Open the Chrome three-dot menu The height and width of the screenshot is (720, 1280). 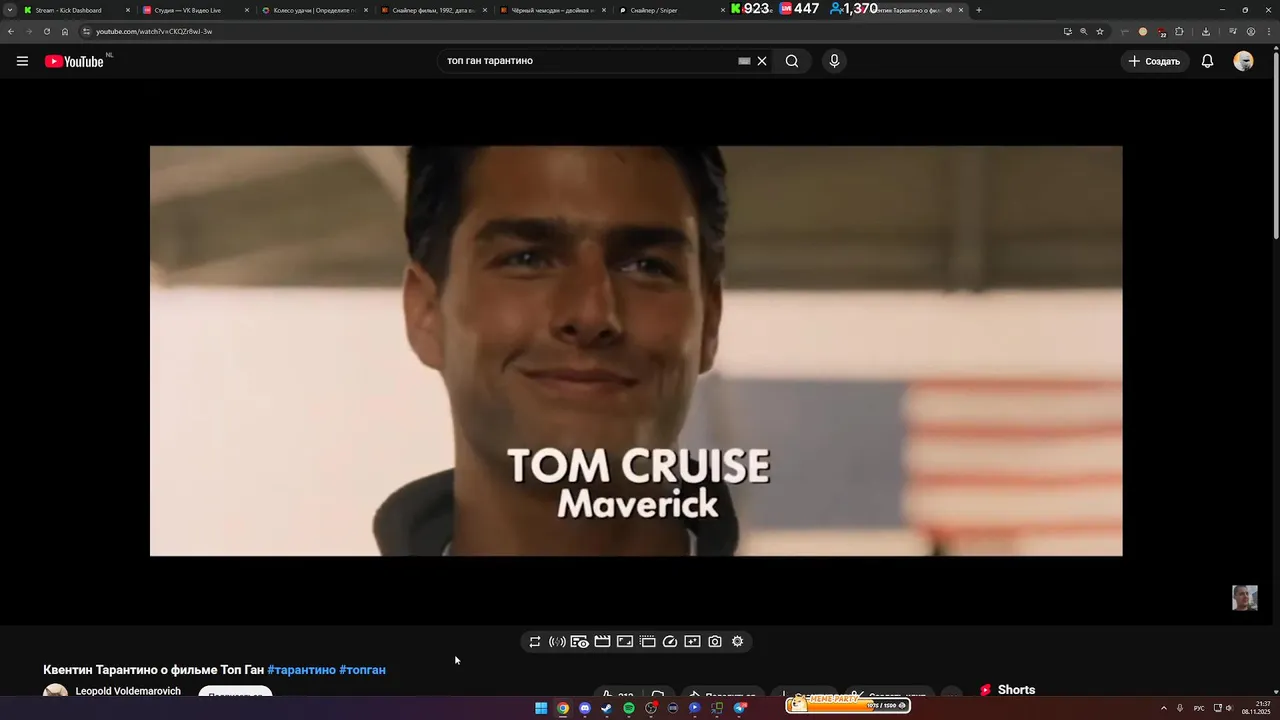[1268, 31]
